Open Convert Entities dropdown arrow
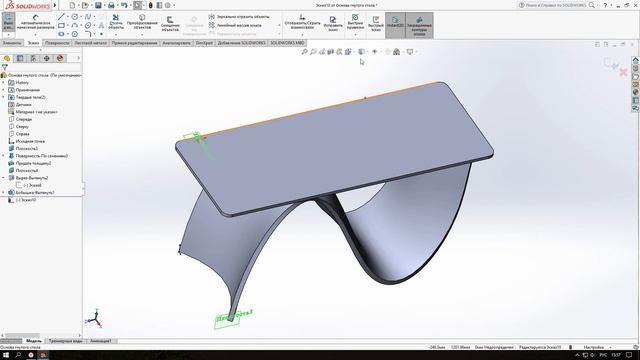The height and width of the screenshot is (360, 640). coord(142,35)
